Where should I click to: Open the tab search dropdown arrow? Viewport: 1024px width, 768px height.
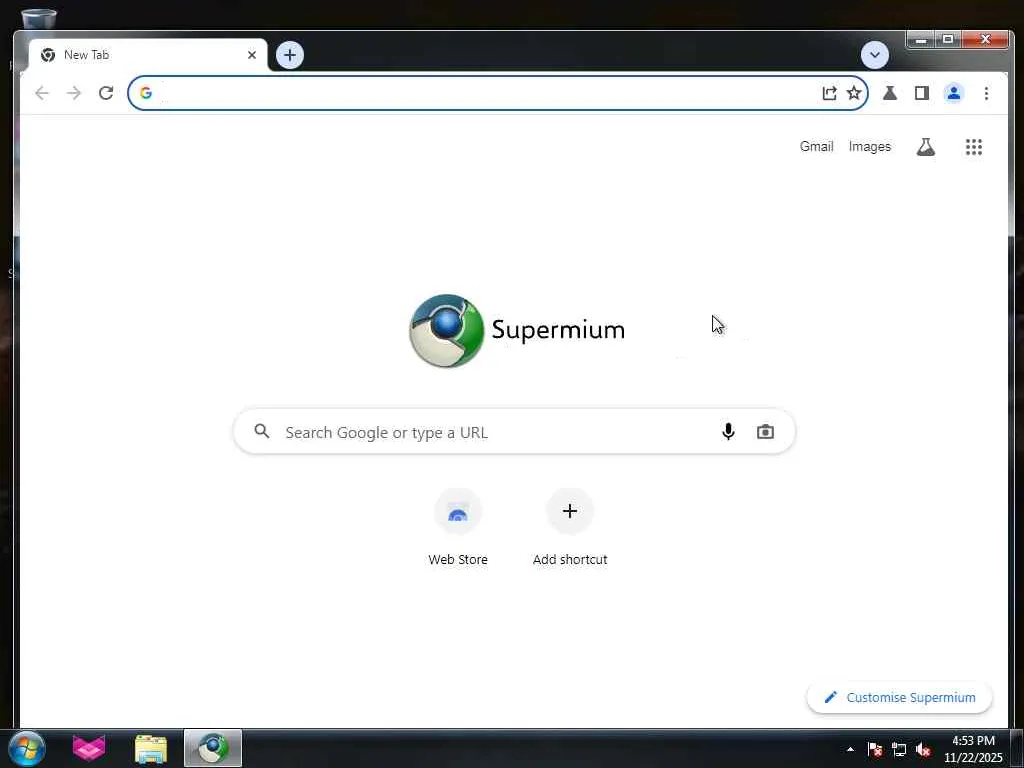(874, 55)
